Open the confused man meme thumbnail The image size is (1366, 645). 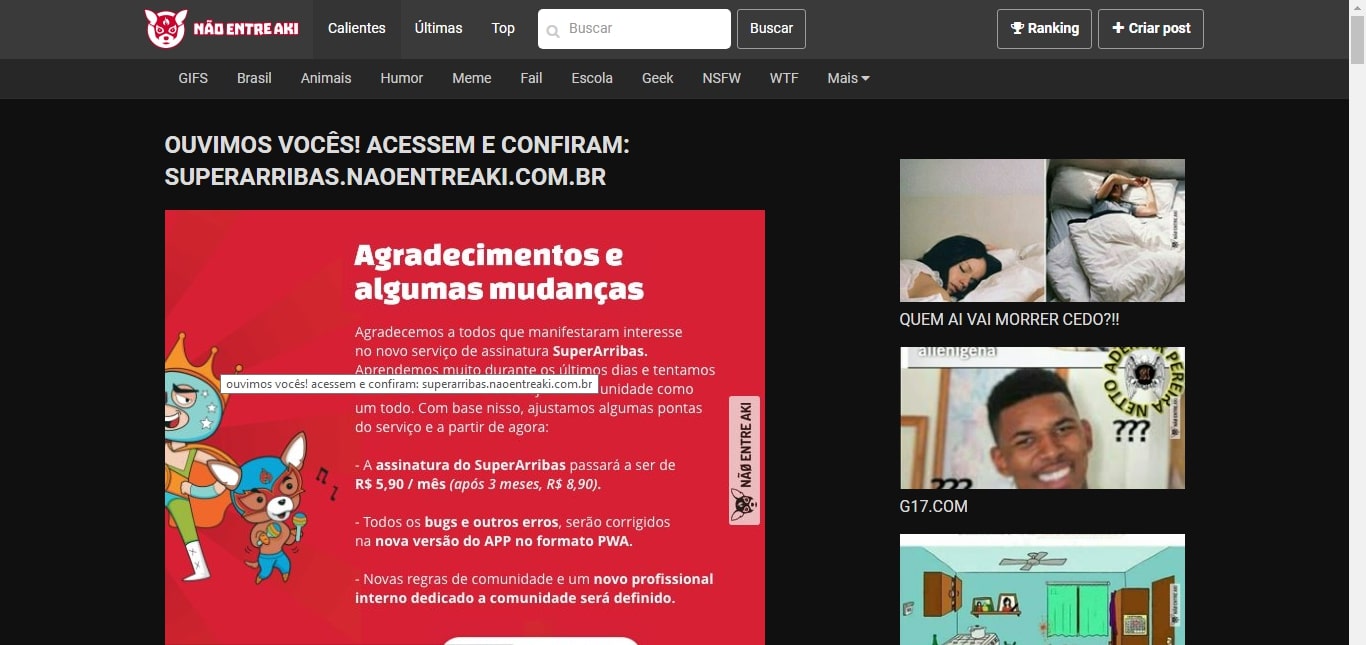tap(1042, 418)
